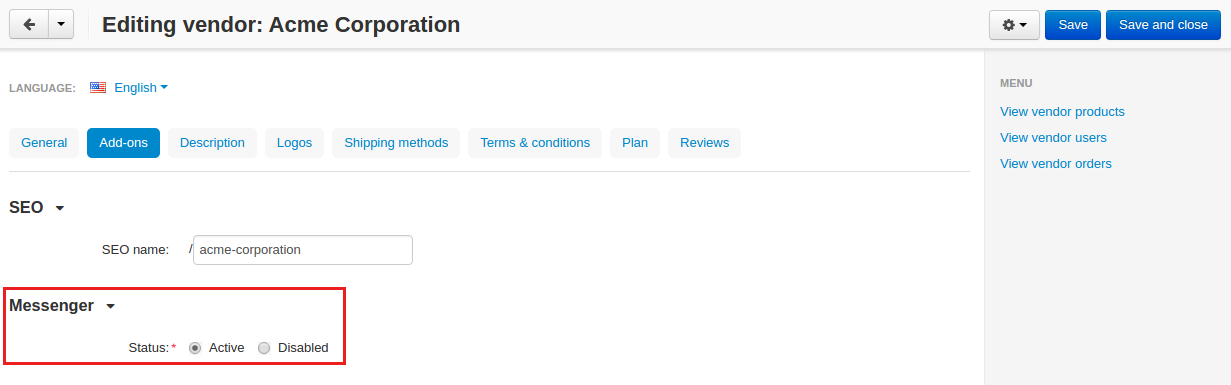Screen dimensions: 1231x385
Task: Click the SEO name input field
Action: coord(303,250)
